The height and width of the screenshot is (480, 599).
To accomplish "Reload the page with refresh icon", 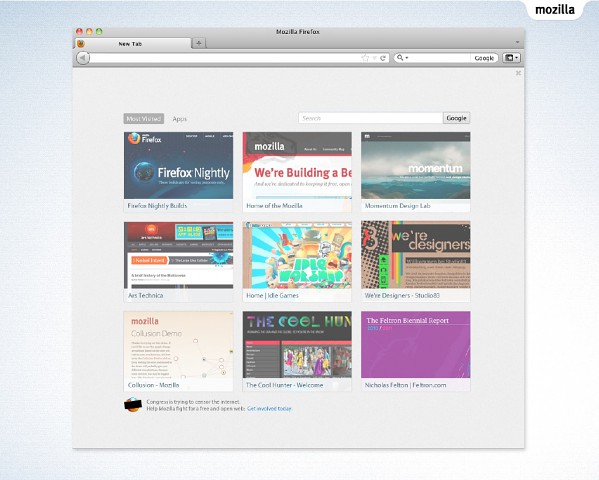I will tap(383, 58).
